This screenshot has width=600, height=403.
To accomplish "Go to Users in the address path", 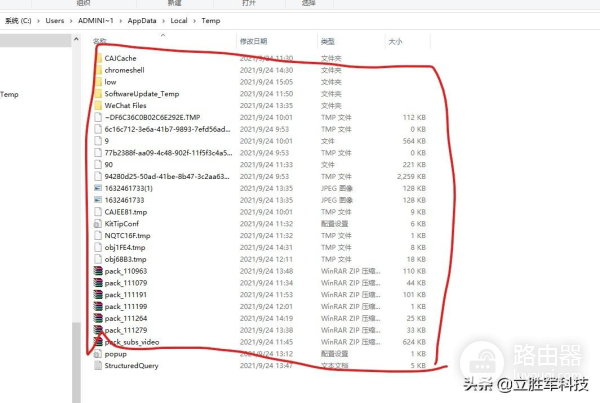I will [55, 21].
